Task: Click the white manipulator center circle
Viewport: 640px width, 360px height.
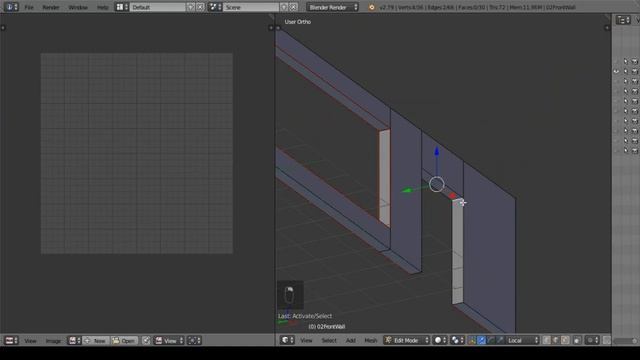Action: [436, 184]
